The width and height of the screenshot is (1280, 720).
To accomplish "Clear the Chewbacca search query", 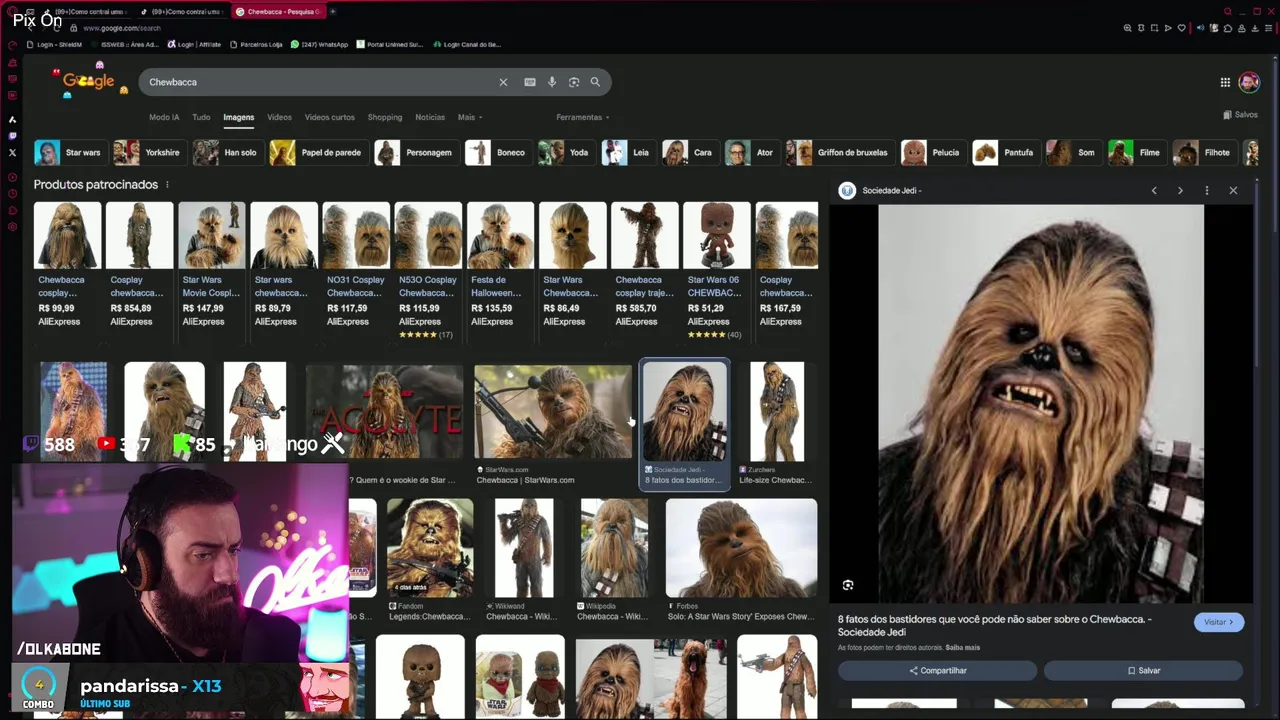I will point(503,82).
